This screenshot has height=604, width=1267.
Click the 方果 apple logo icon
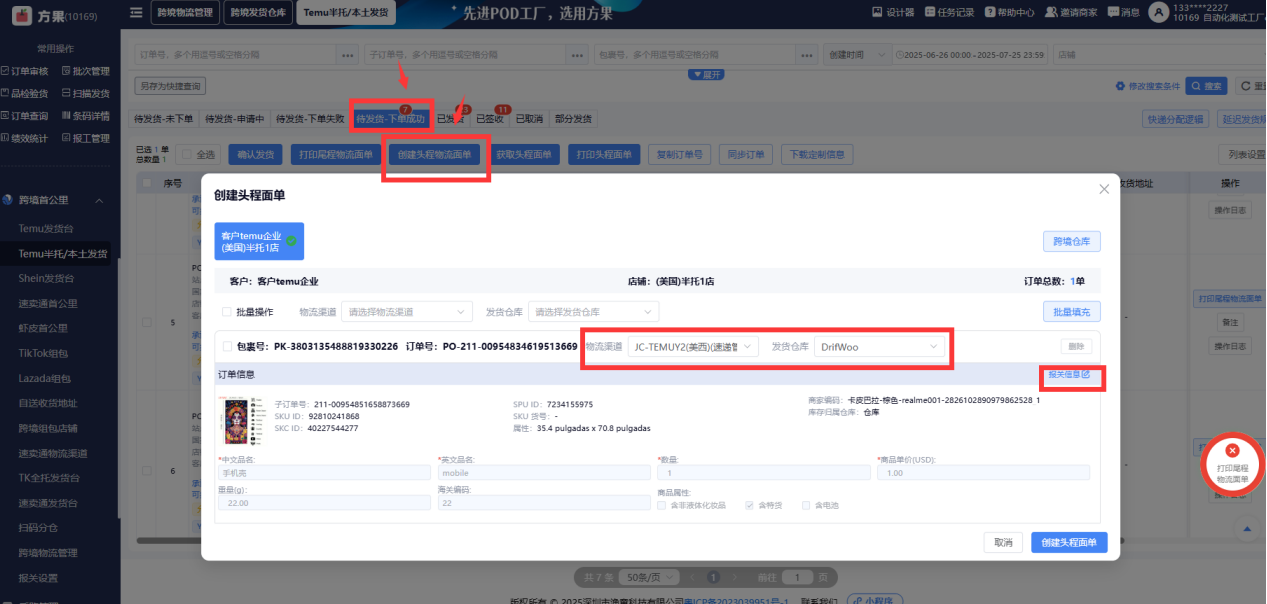click(21, 14)
